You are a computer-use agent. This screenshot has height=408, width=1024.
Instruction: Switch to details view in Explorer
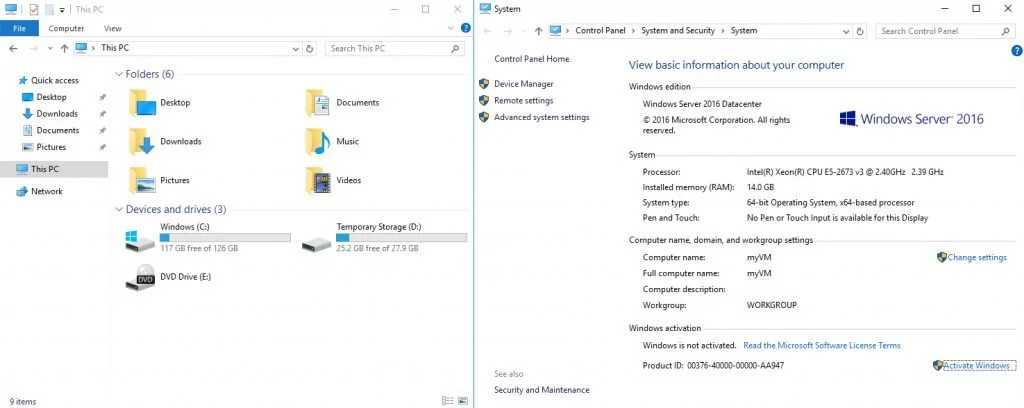click(x=447, y=400)
